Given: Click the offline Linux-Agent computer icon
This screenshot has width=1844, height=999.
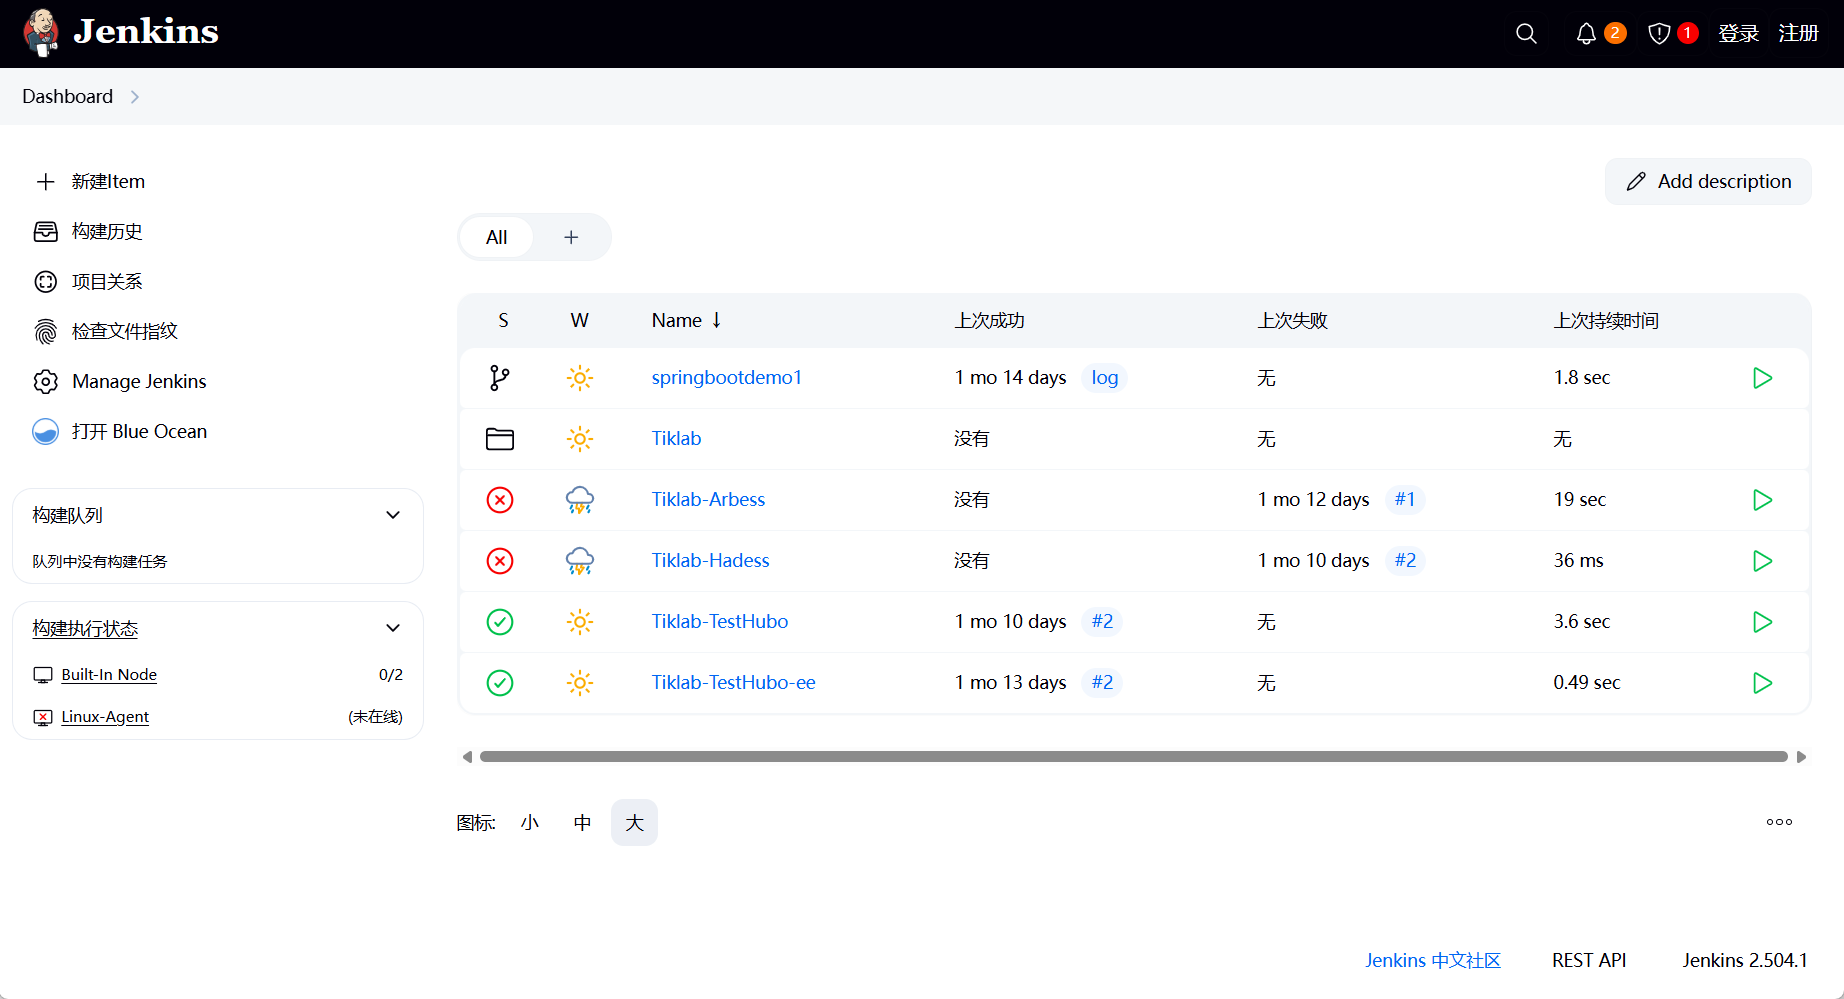Looking at the screenshot, I should (x=43, y=717).
